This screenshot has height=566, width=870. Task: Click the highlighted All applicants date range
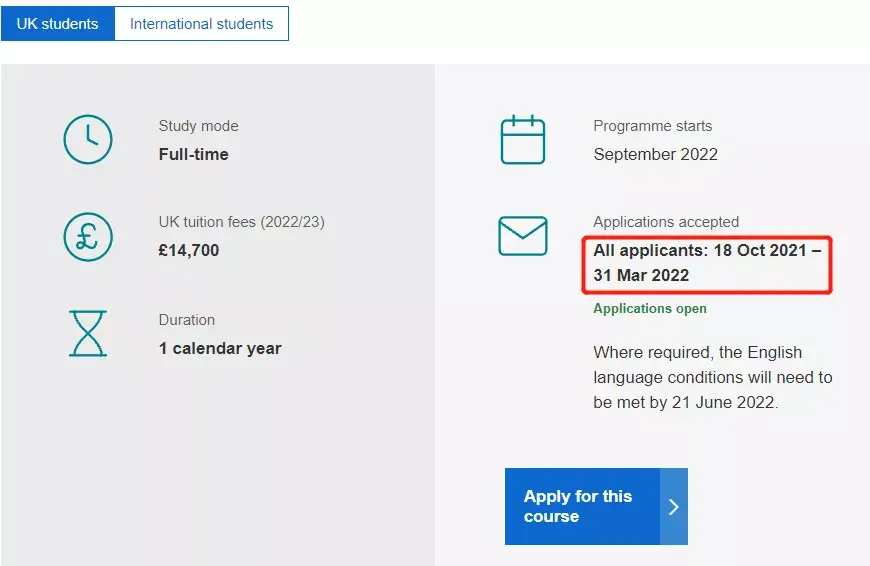[x=706, y=263]
